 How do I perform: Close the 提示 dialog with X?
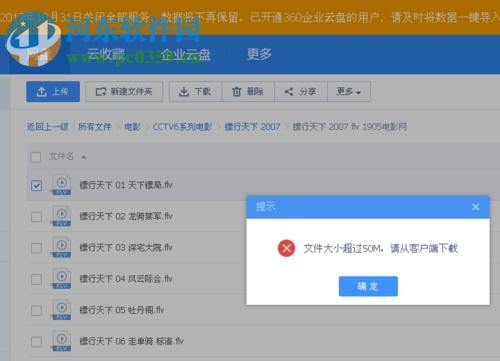pos(476,207)
